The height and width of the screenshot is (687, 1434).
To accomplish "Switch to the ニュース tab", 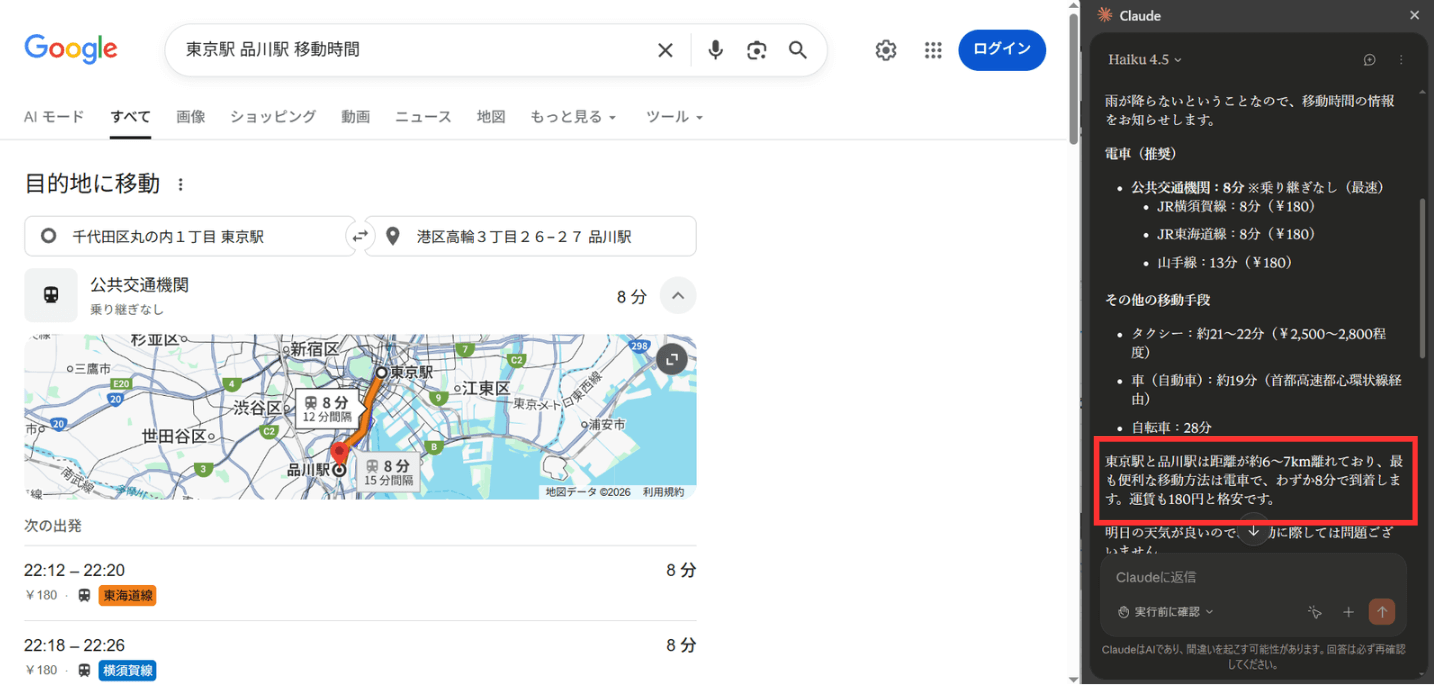I will click(423, 117).
